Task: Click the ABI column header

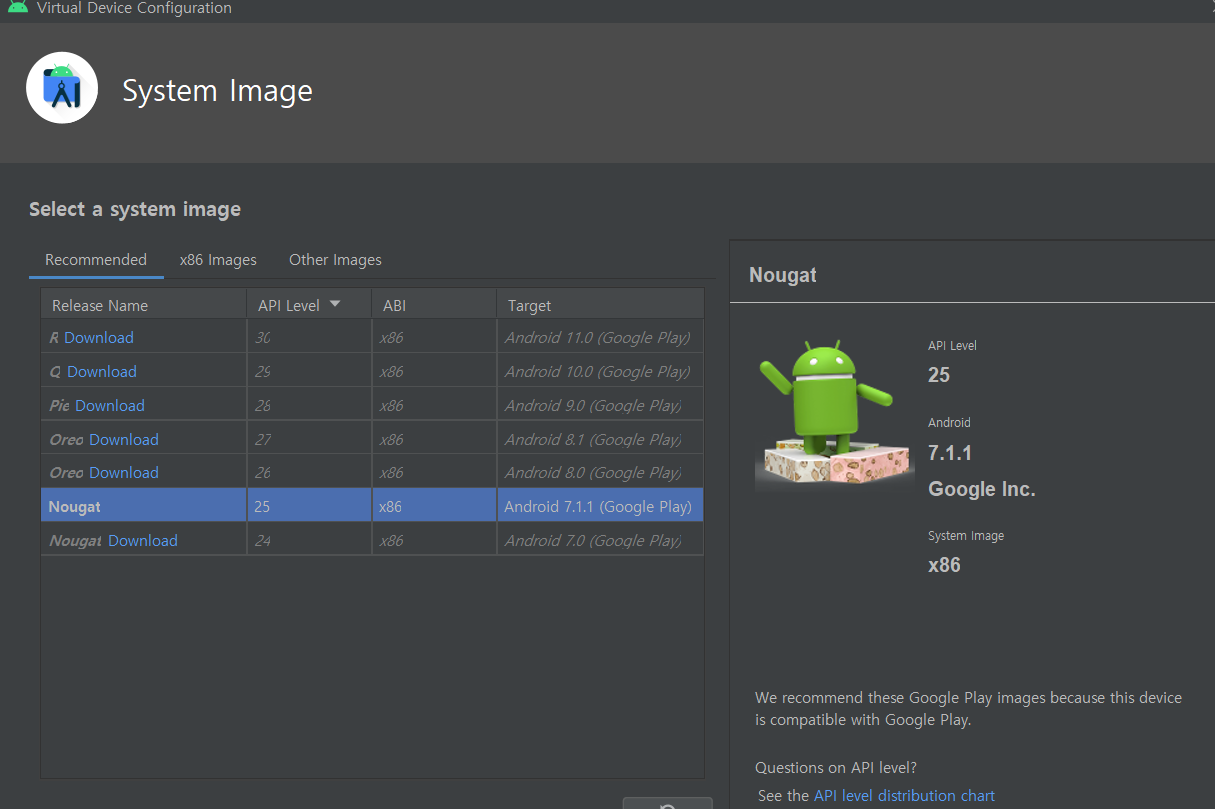Action: [434, 305]
